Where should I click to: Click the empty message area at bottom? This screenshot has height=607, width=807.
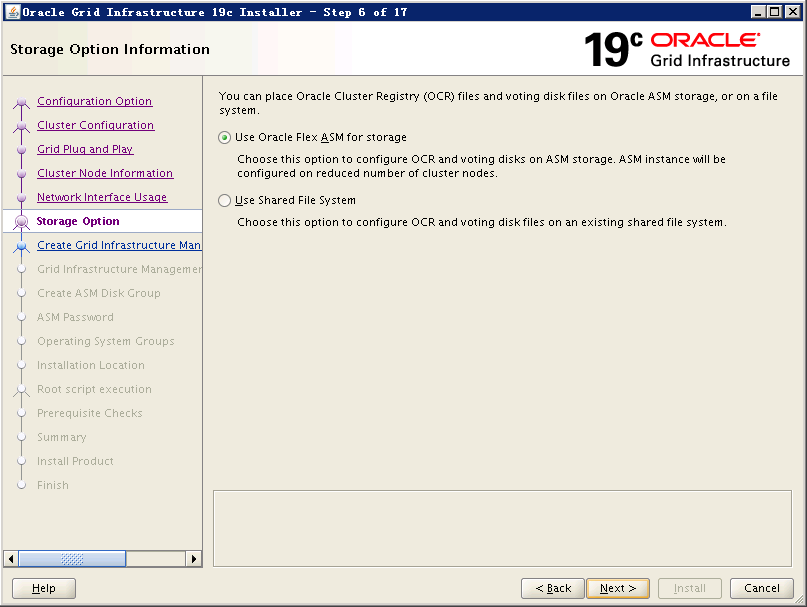(502, 528)
